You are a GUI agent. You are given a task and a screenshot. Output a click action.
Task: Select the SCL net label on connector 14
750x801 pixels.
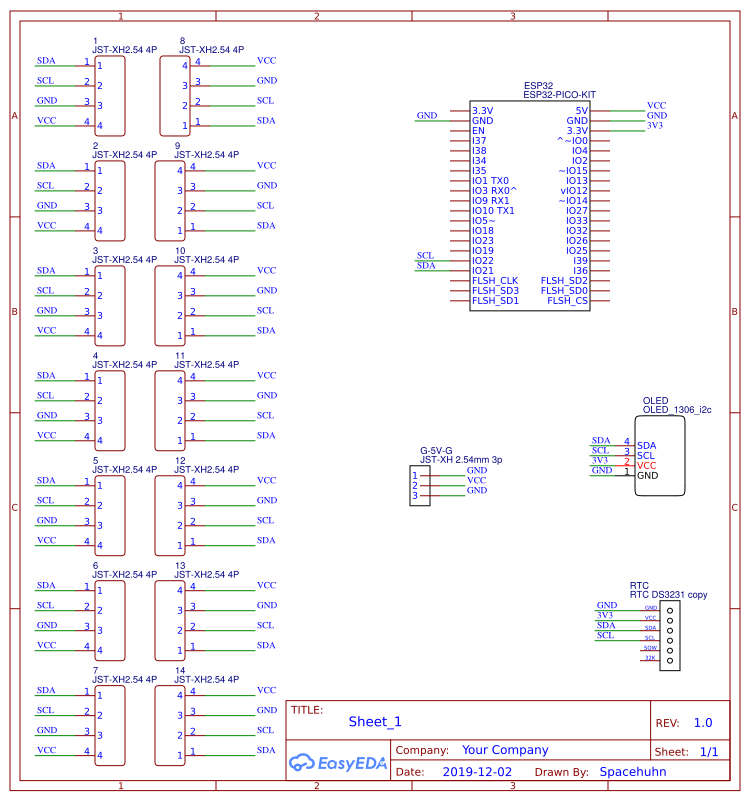(265, 730)
